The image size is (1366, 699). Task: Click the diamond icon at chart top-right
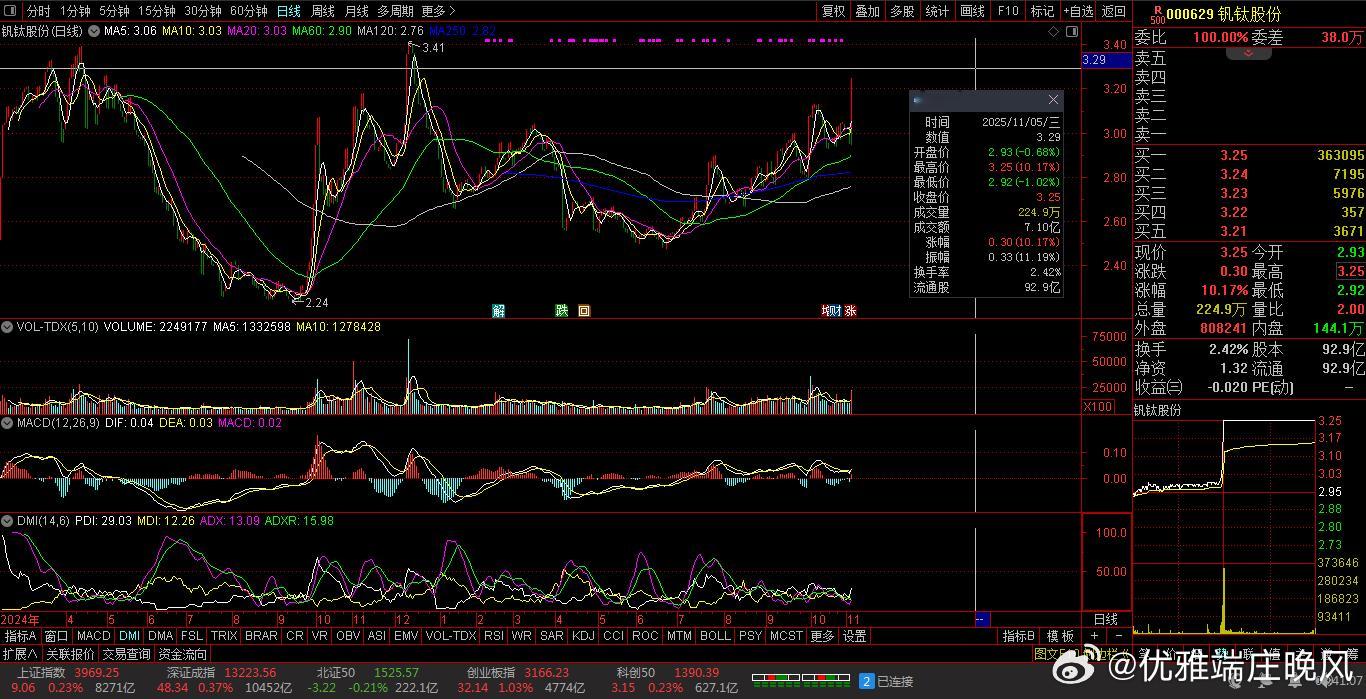coord(1054,31)
